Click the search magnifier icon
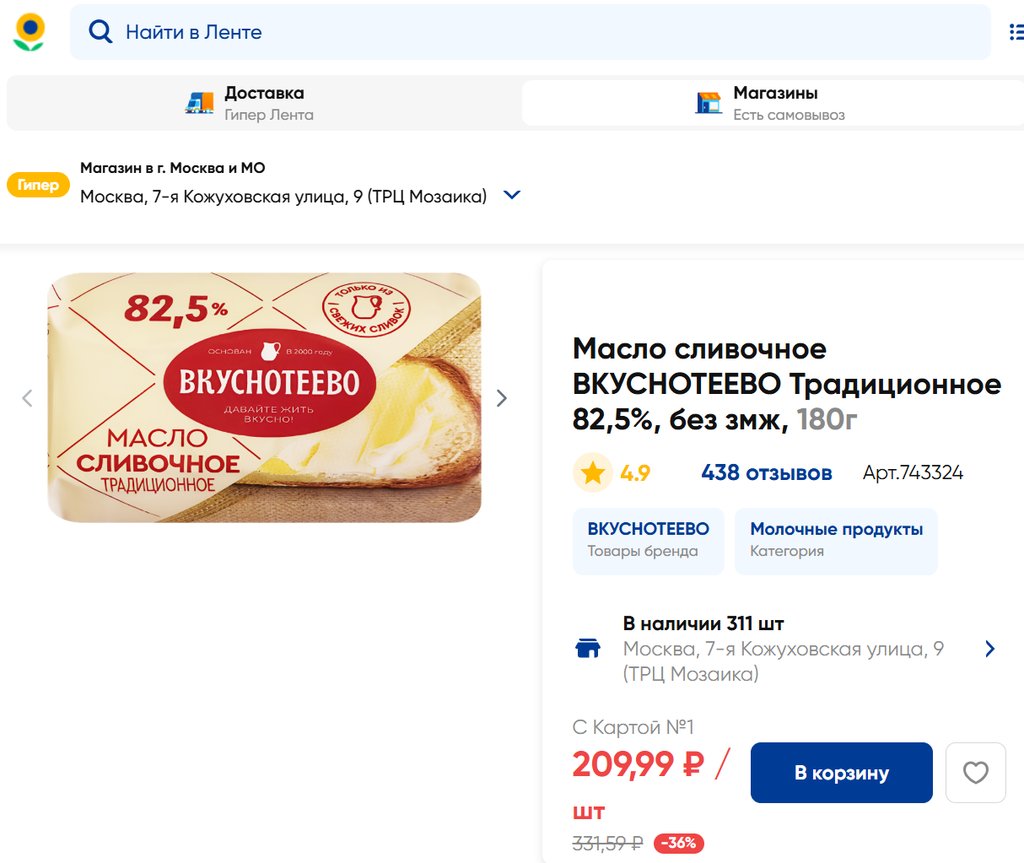Screen dimensions: 1024x863 (x=100, y=32)
